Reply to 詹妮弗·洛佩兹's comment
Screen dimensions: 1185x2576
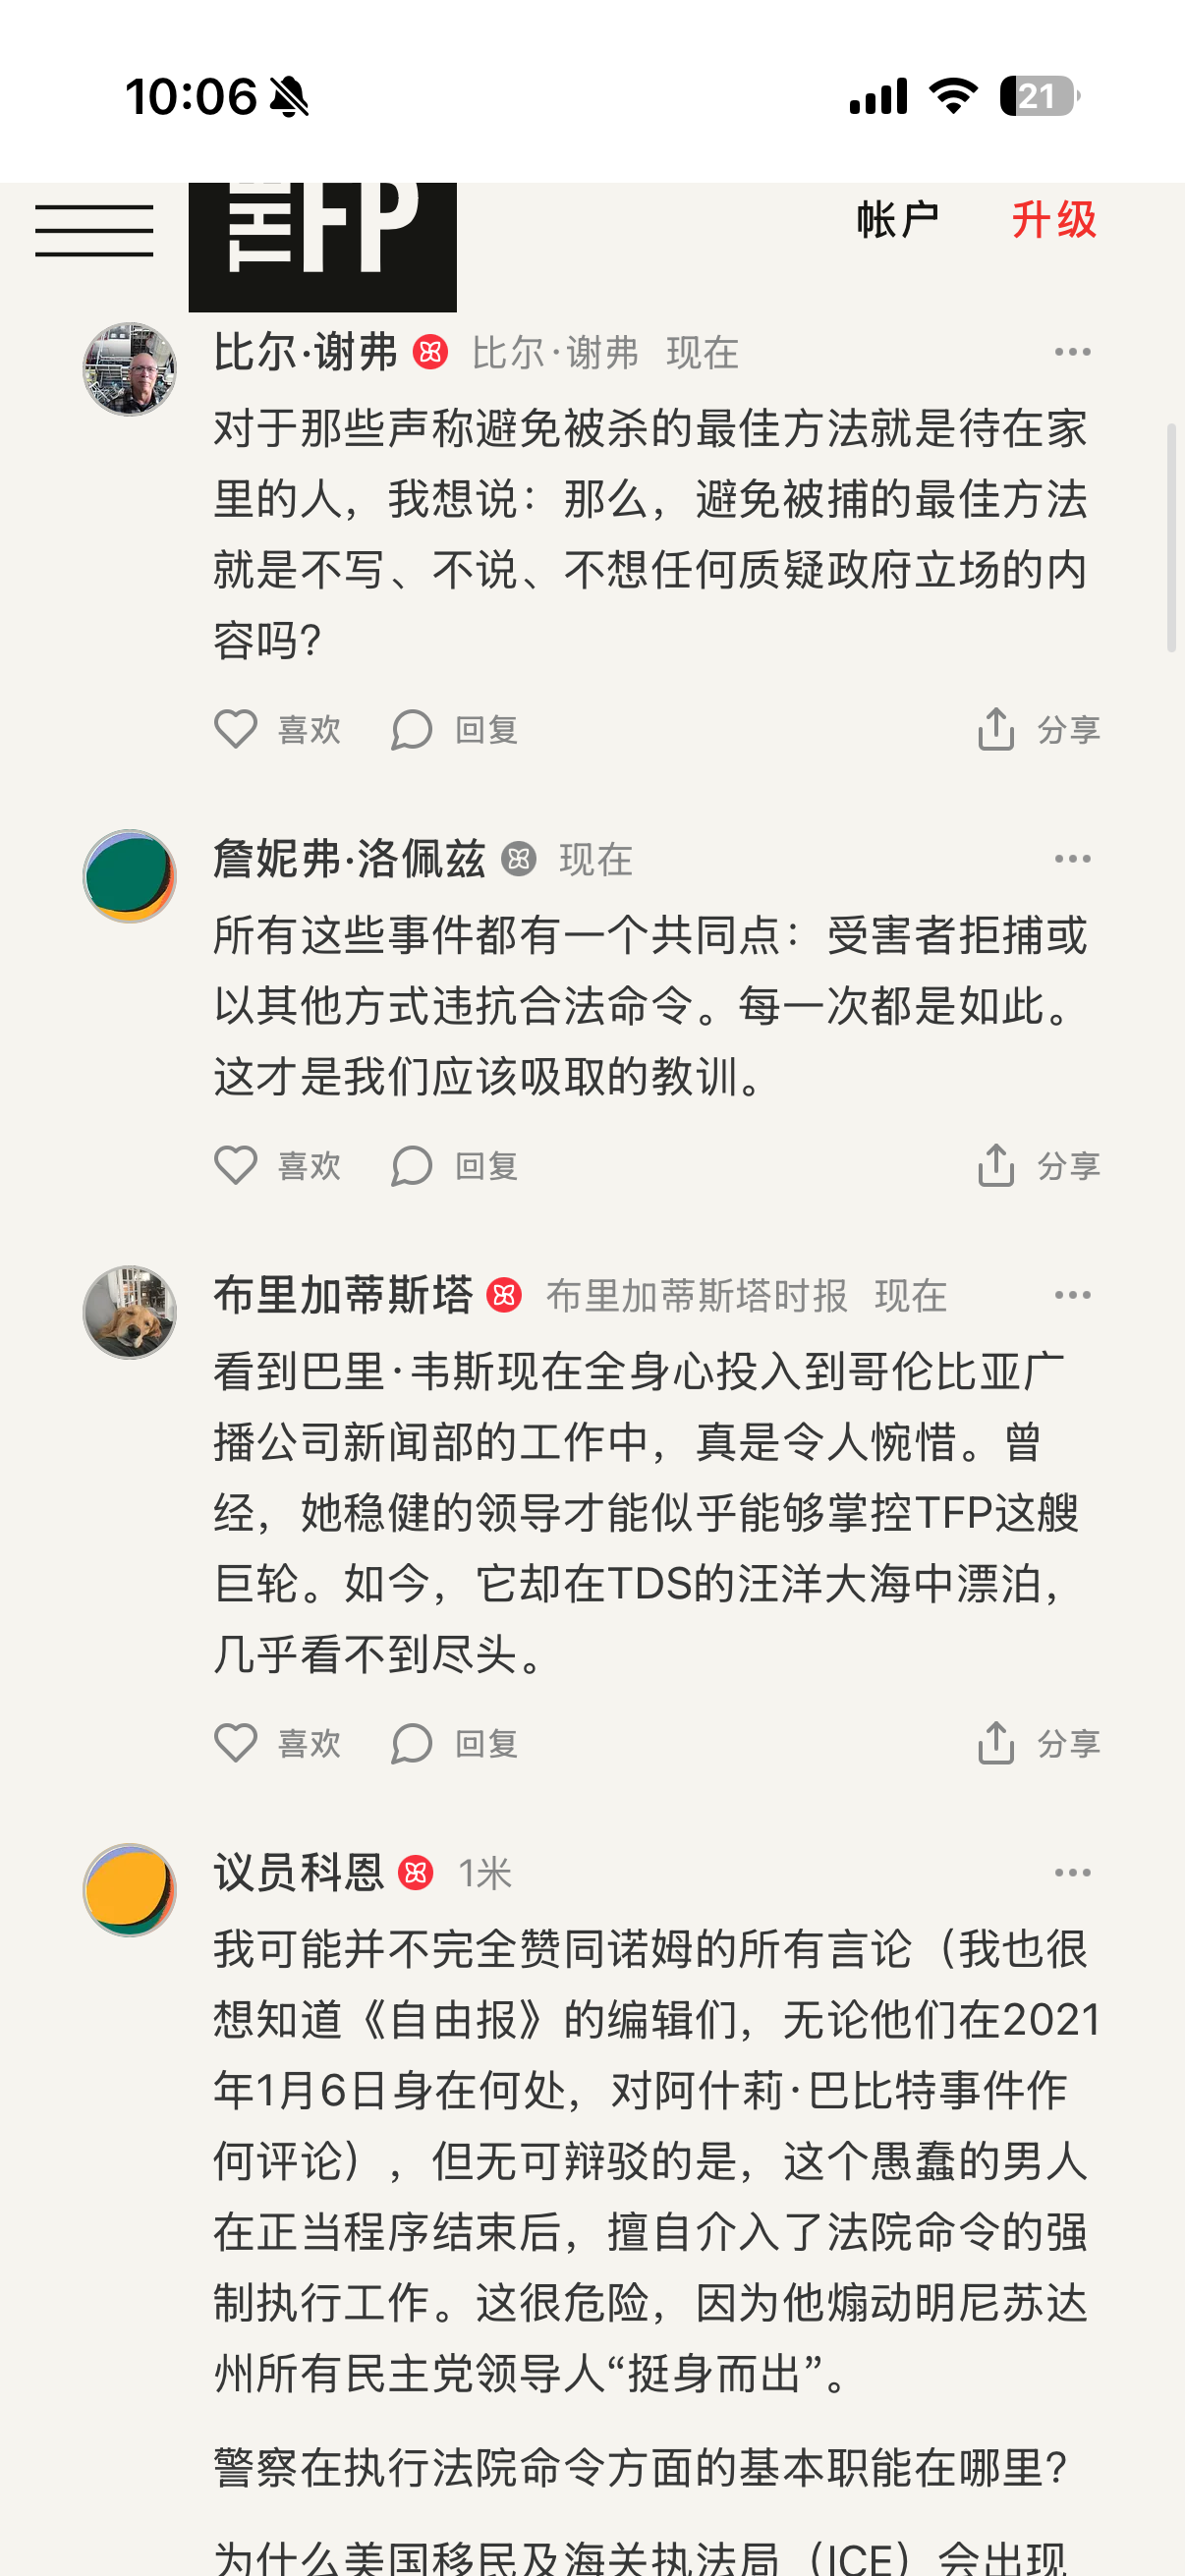[x=454, y=1166]
